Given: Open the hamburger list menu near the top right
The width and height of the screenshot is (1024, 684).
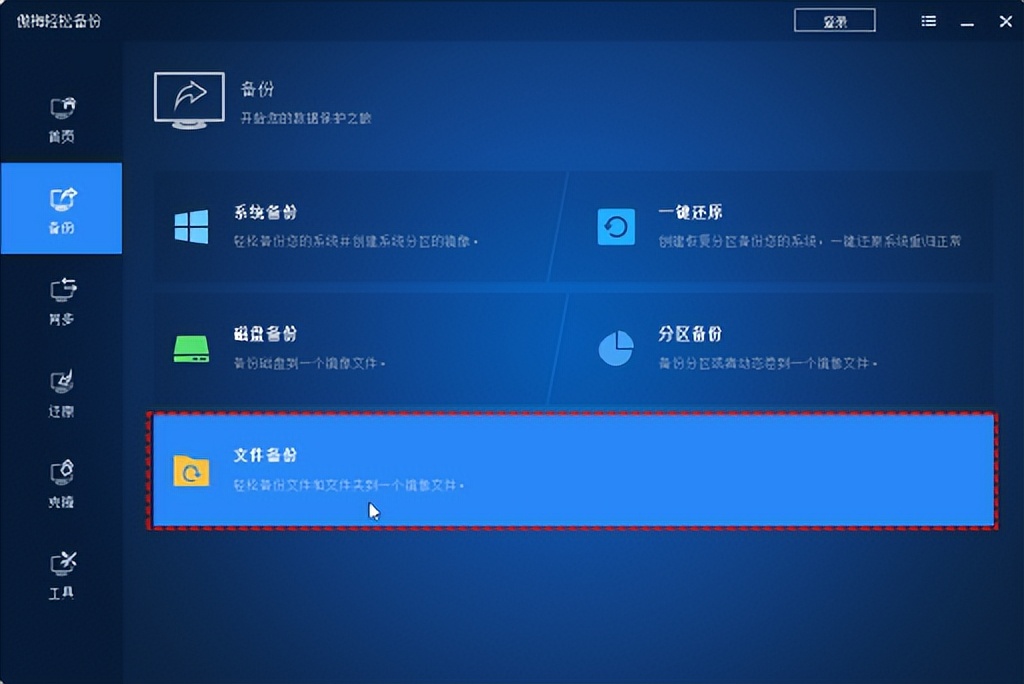Looking at the screenshot, I should click(928, 20).
